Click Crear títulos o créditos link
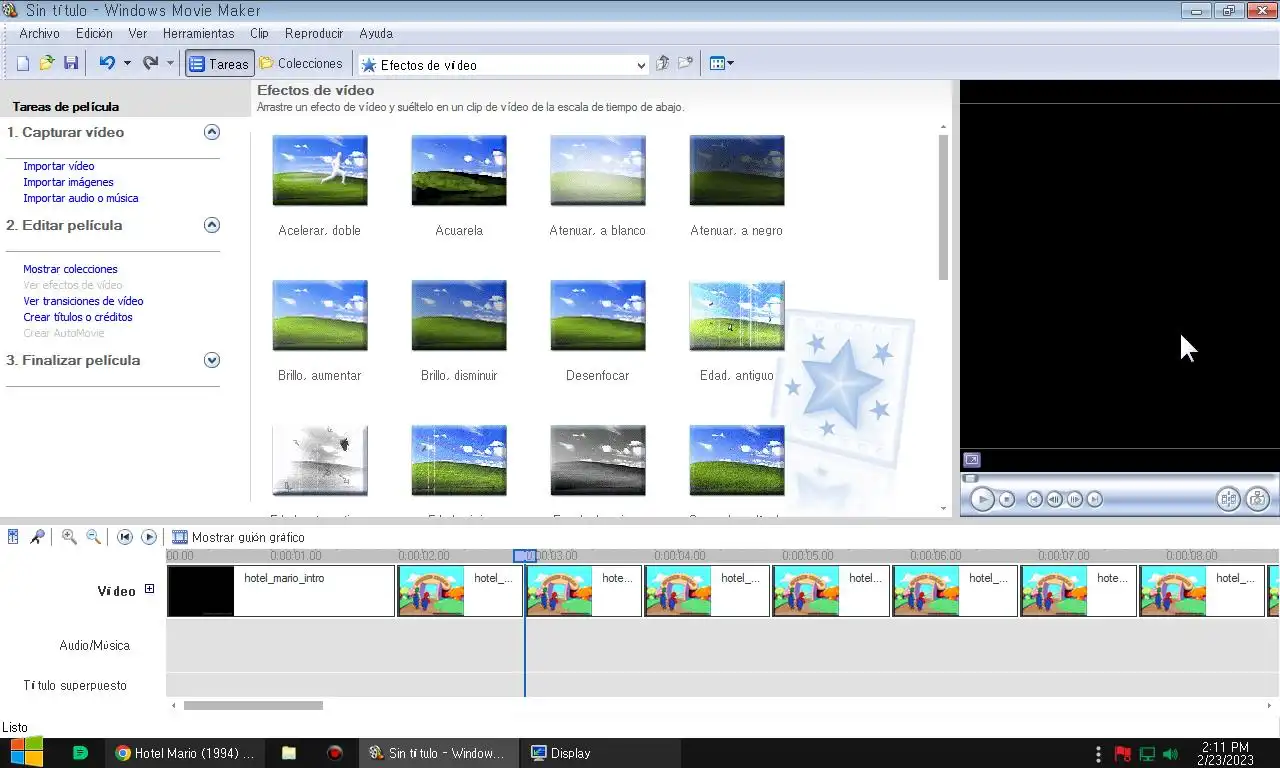The height and width of the screenshot is (768, 1280). 78,317
